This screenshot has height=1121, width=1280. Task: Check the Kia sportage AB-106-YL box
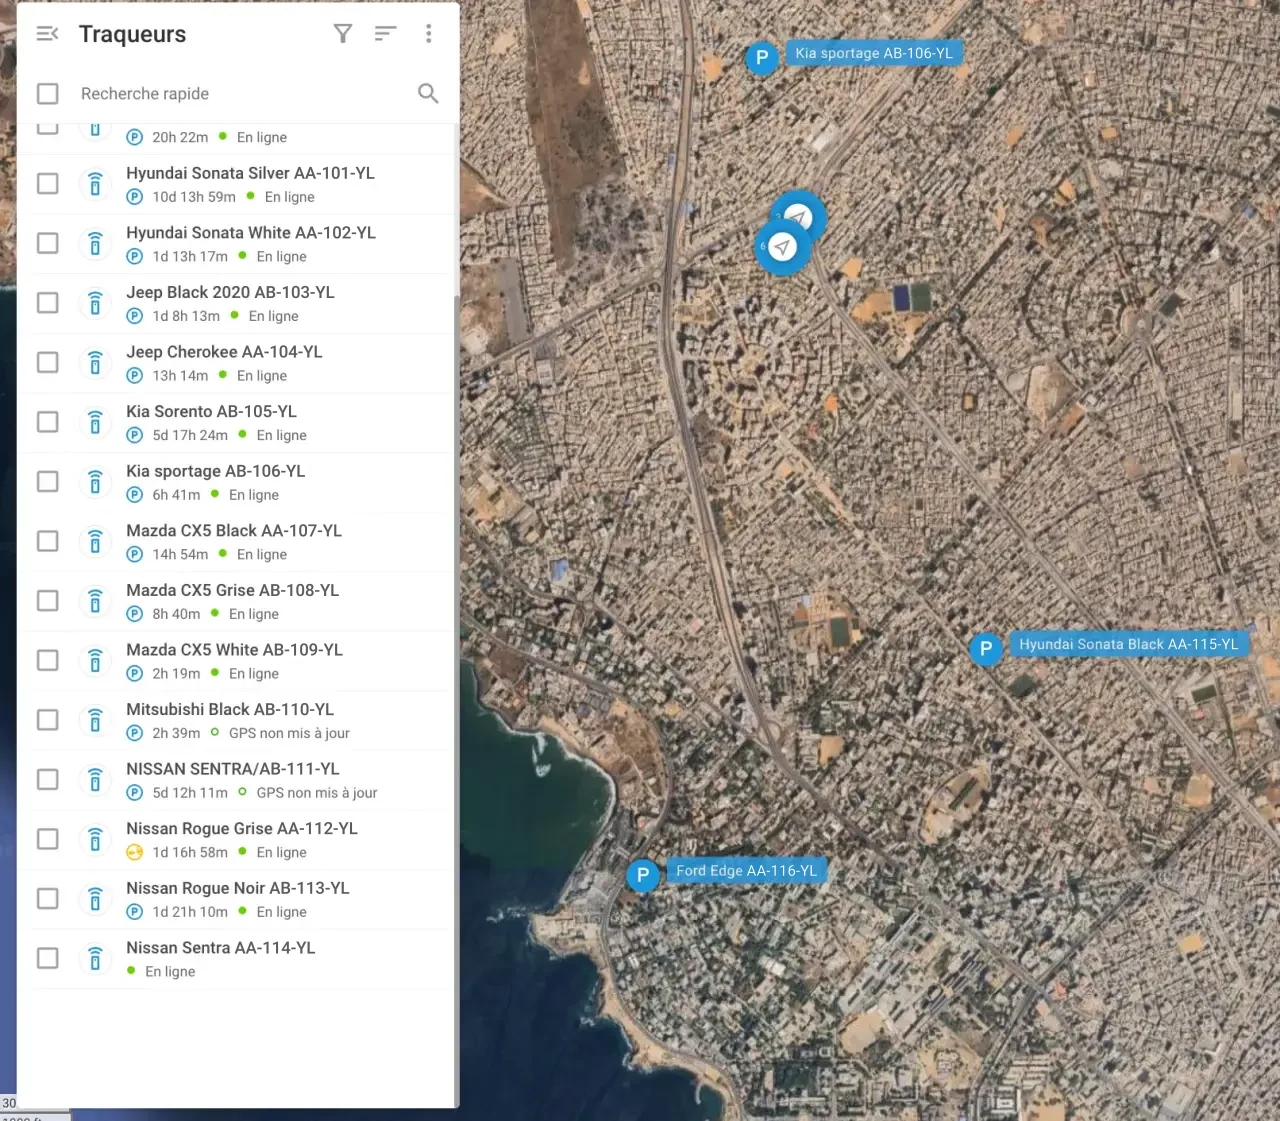[x=47, y=481]
